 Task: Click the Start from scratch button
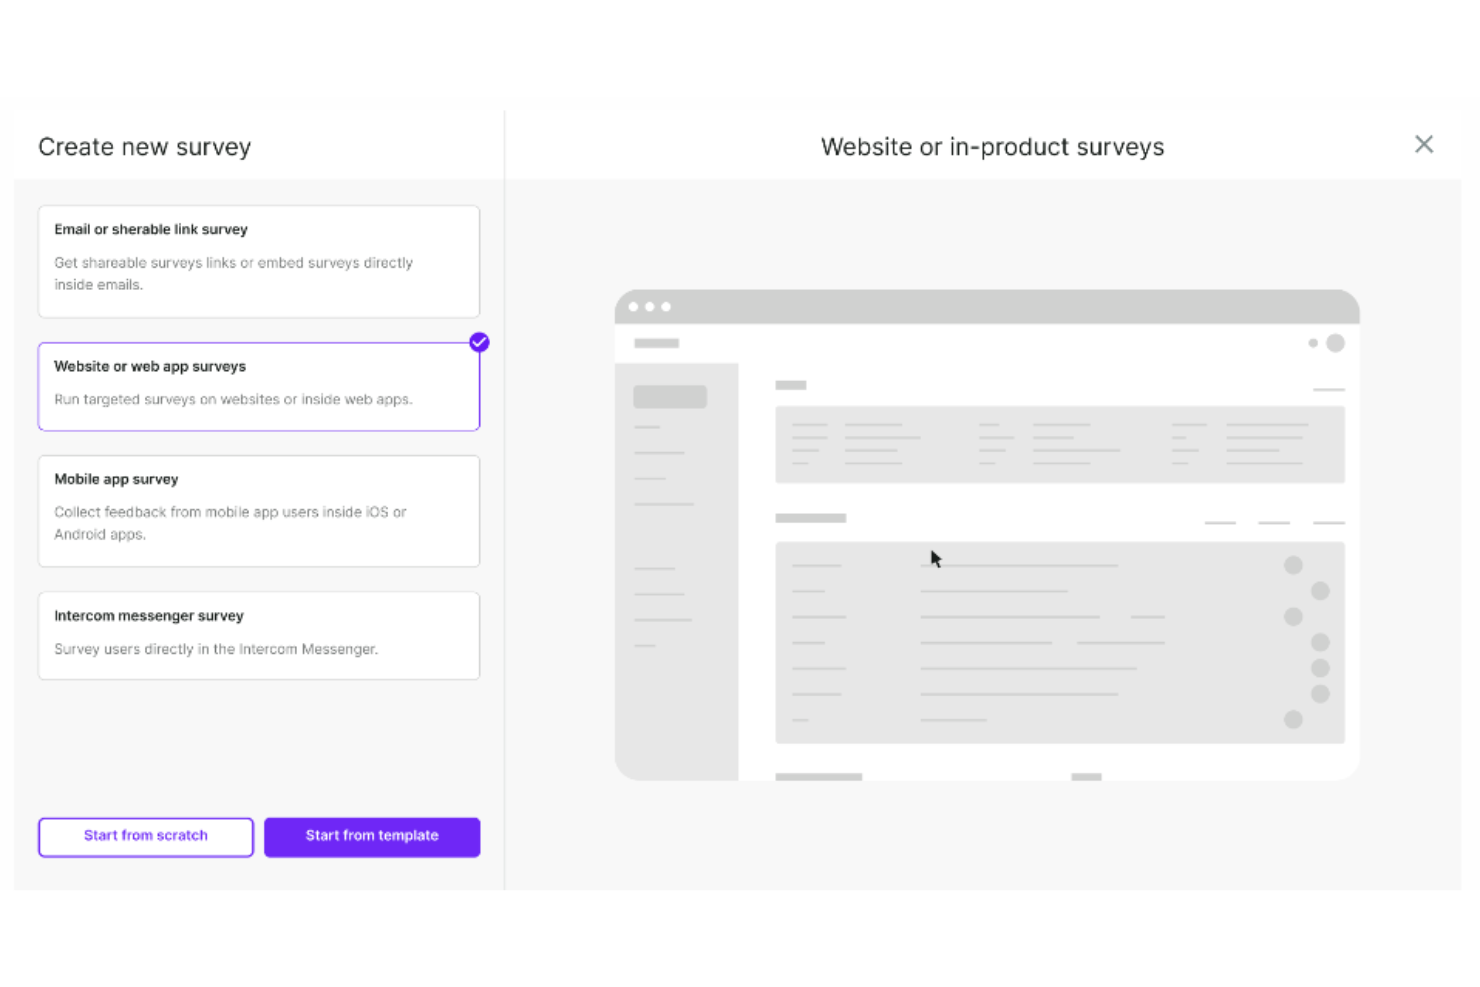145,836
